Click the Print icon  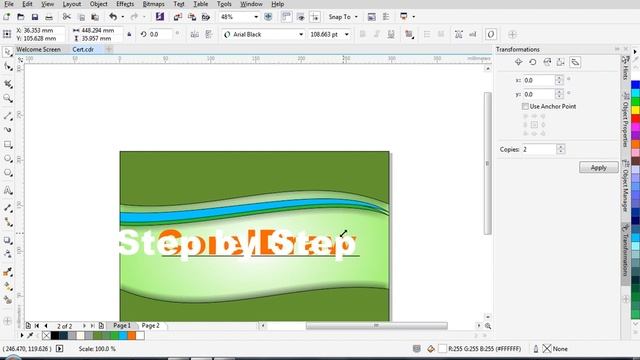(49, 17)
